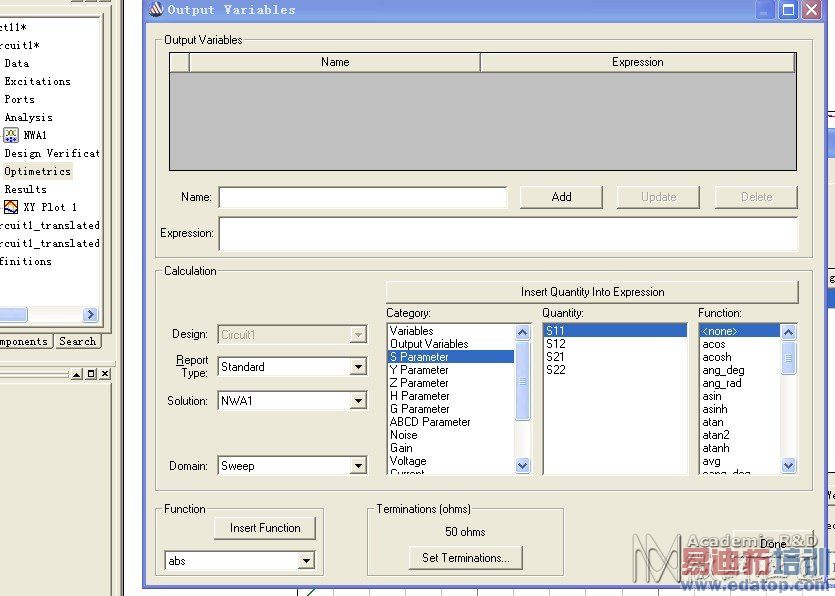Click the Expression column header in table
Image resolution: width=835 pixels, height=596 pixels.
[637, 62]
